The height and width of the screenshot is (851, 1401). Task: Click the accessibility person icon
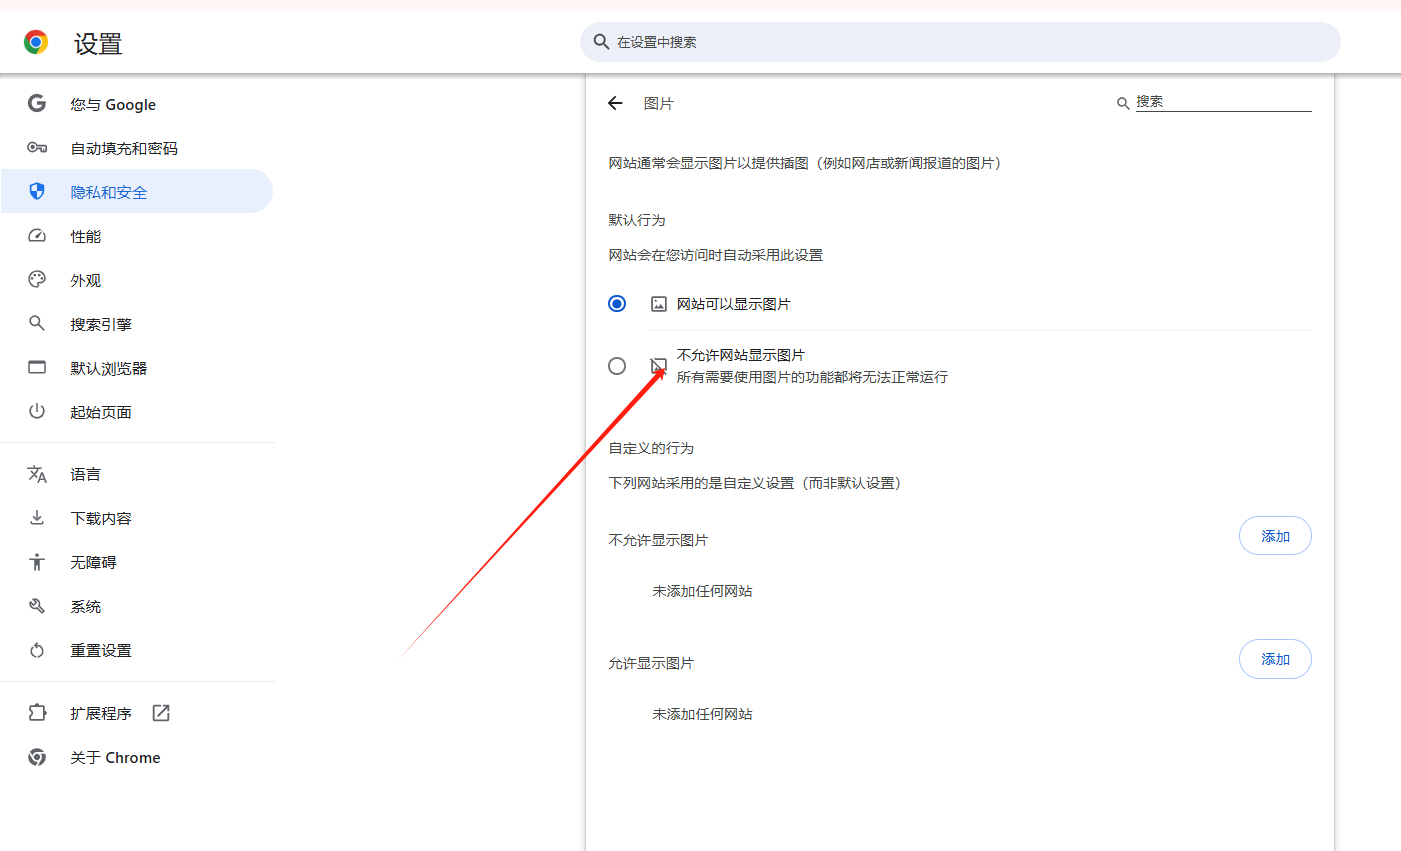coord(37,562)
